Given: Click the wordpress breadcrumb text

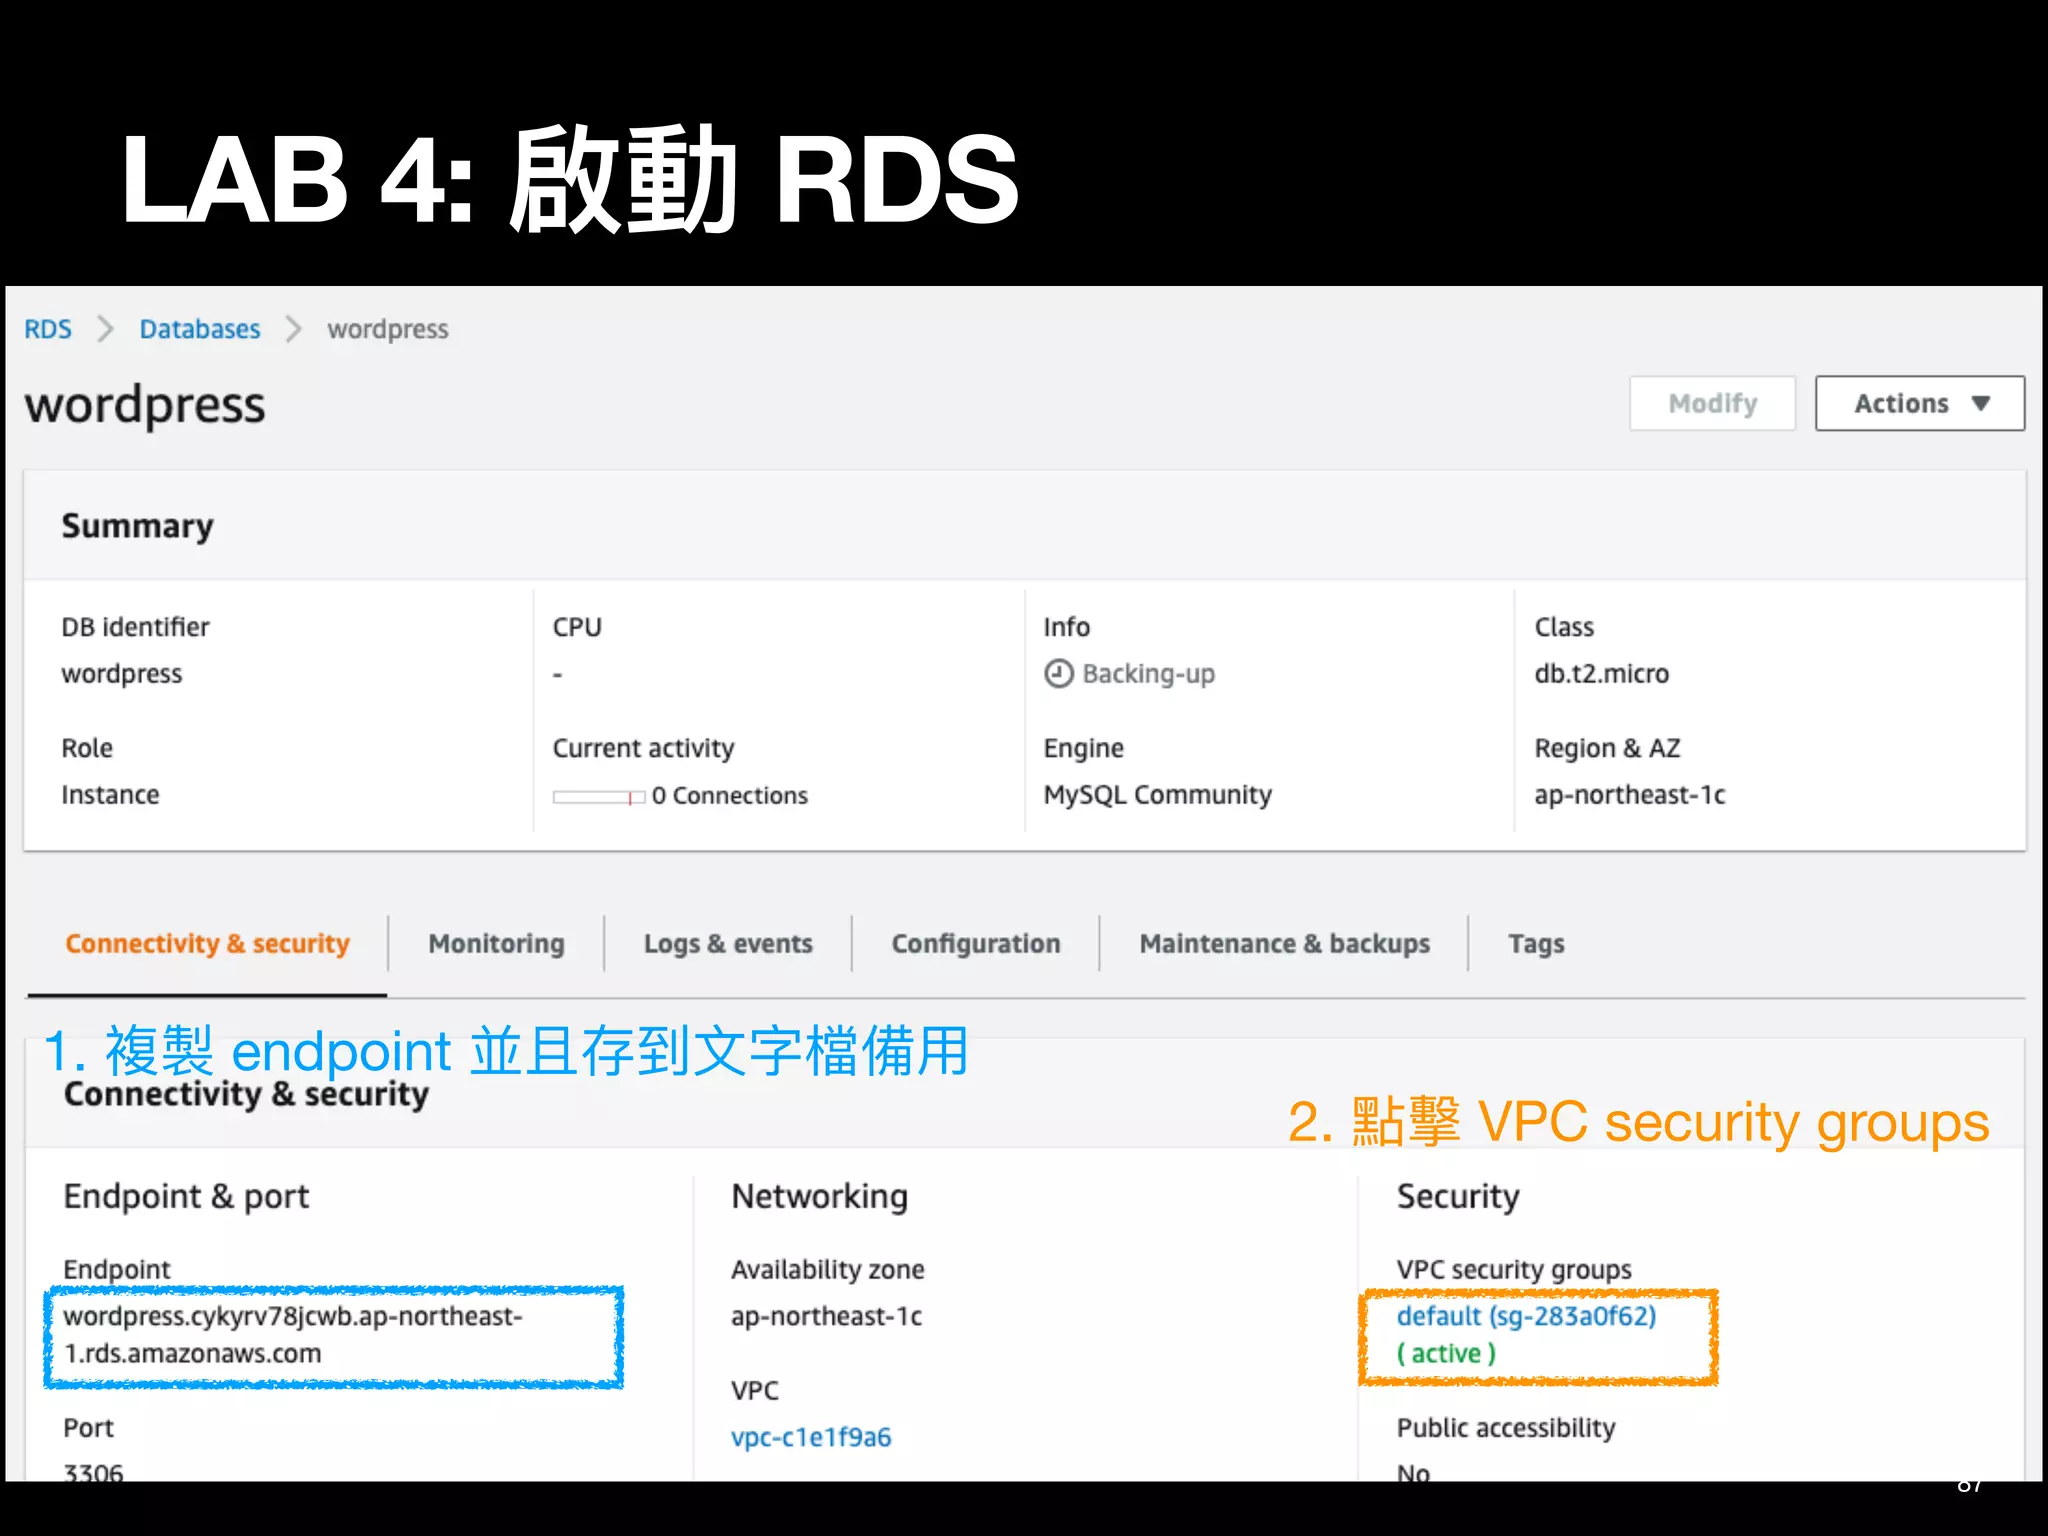Looking at the screenshot, I should point(388,330).
